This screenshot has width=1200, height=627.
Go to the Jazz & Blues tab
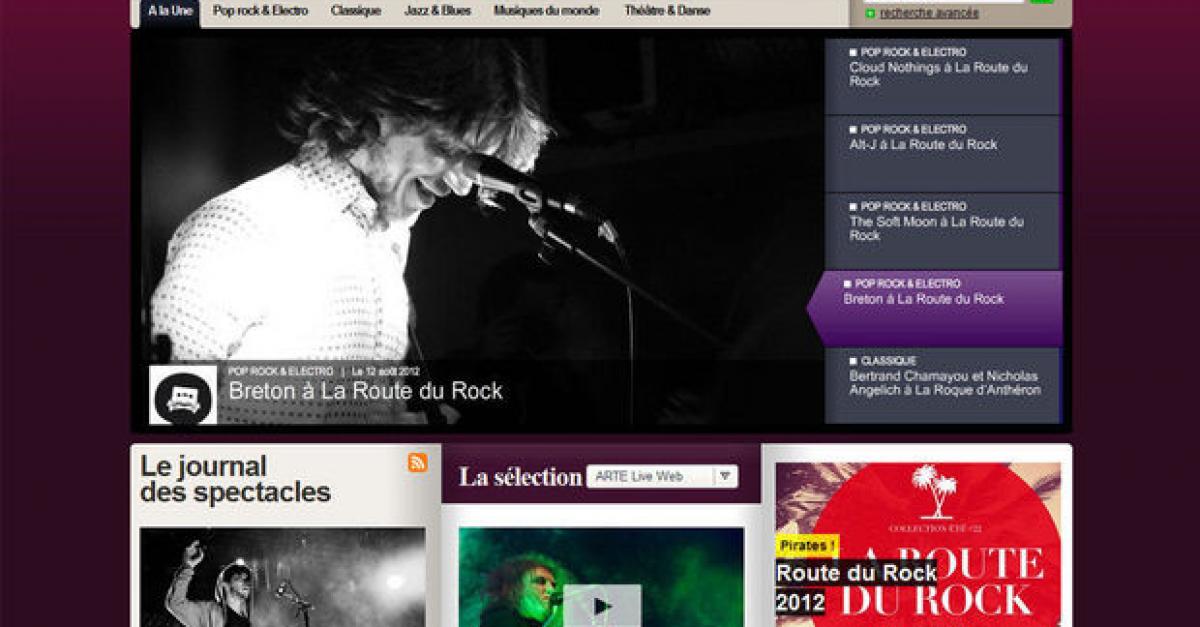(437, 11)
